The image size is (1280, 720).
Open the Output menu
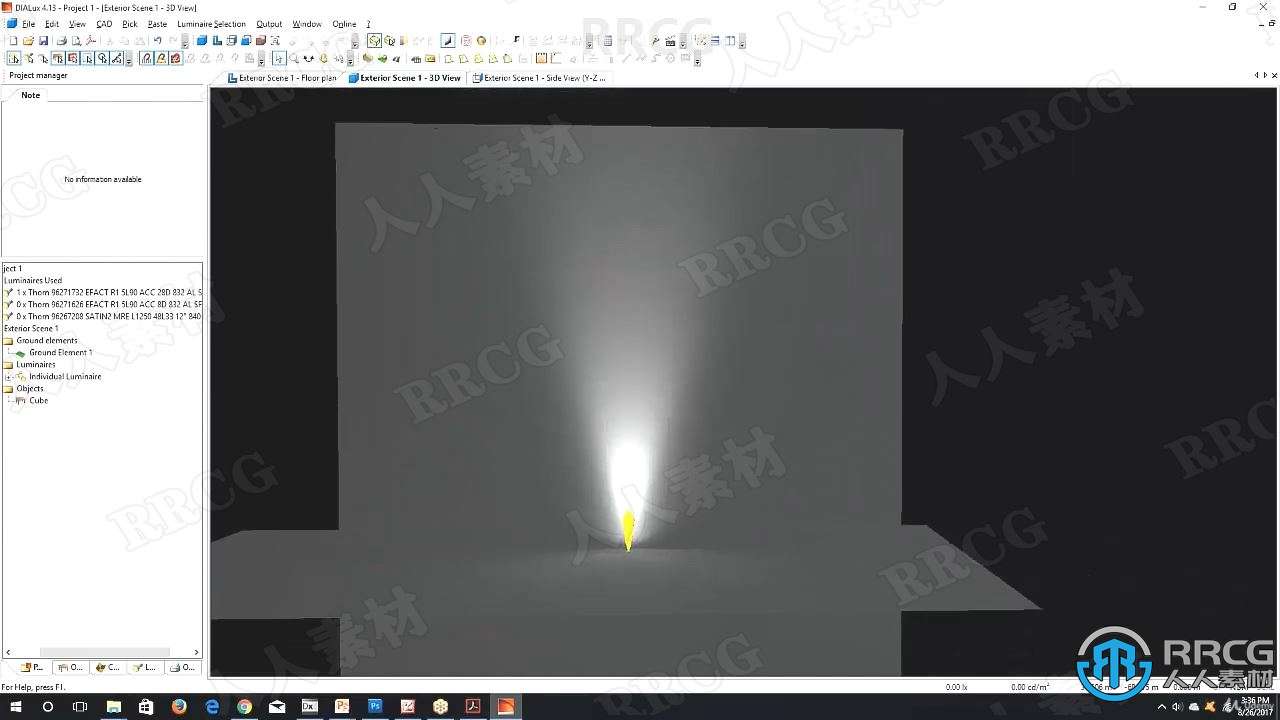click(269, 24)
